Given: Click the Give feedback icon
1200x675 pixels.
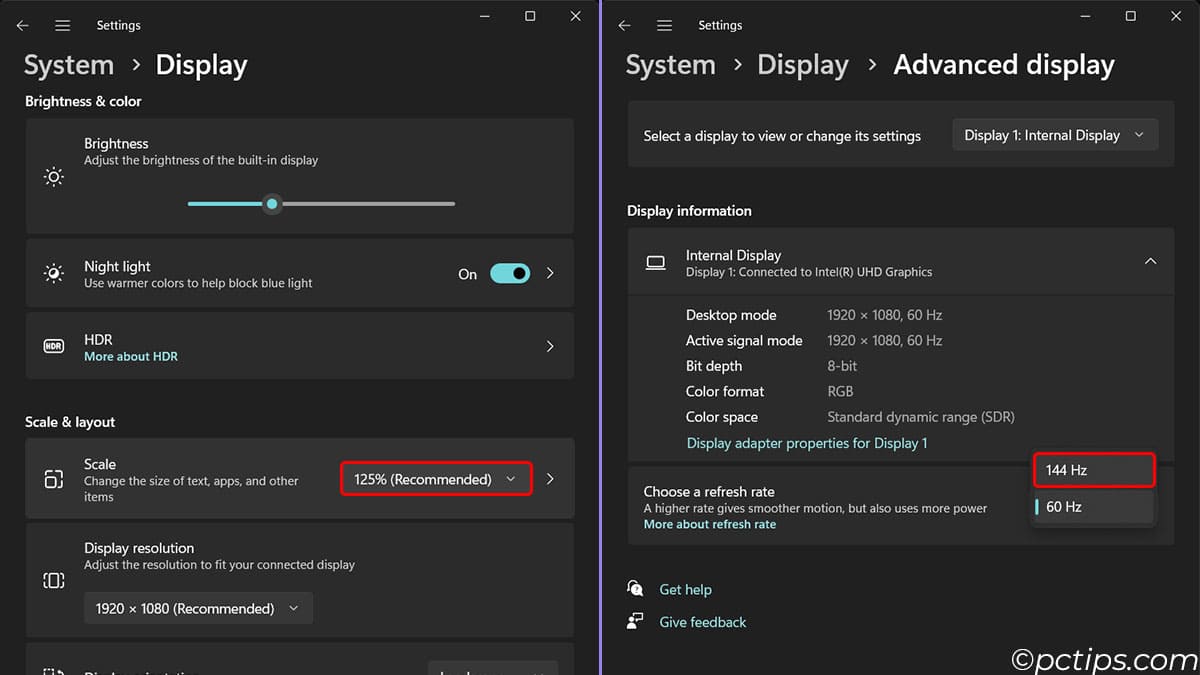Looking at the screenshot, I should (x=636, y=621).
